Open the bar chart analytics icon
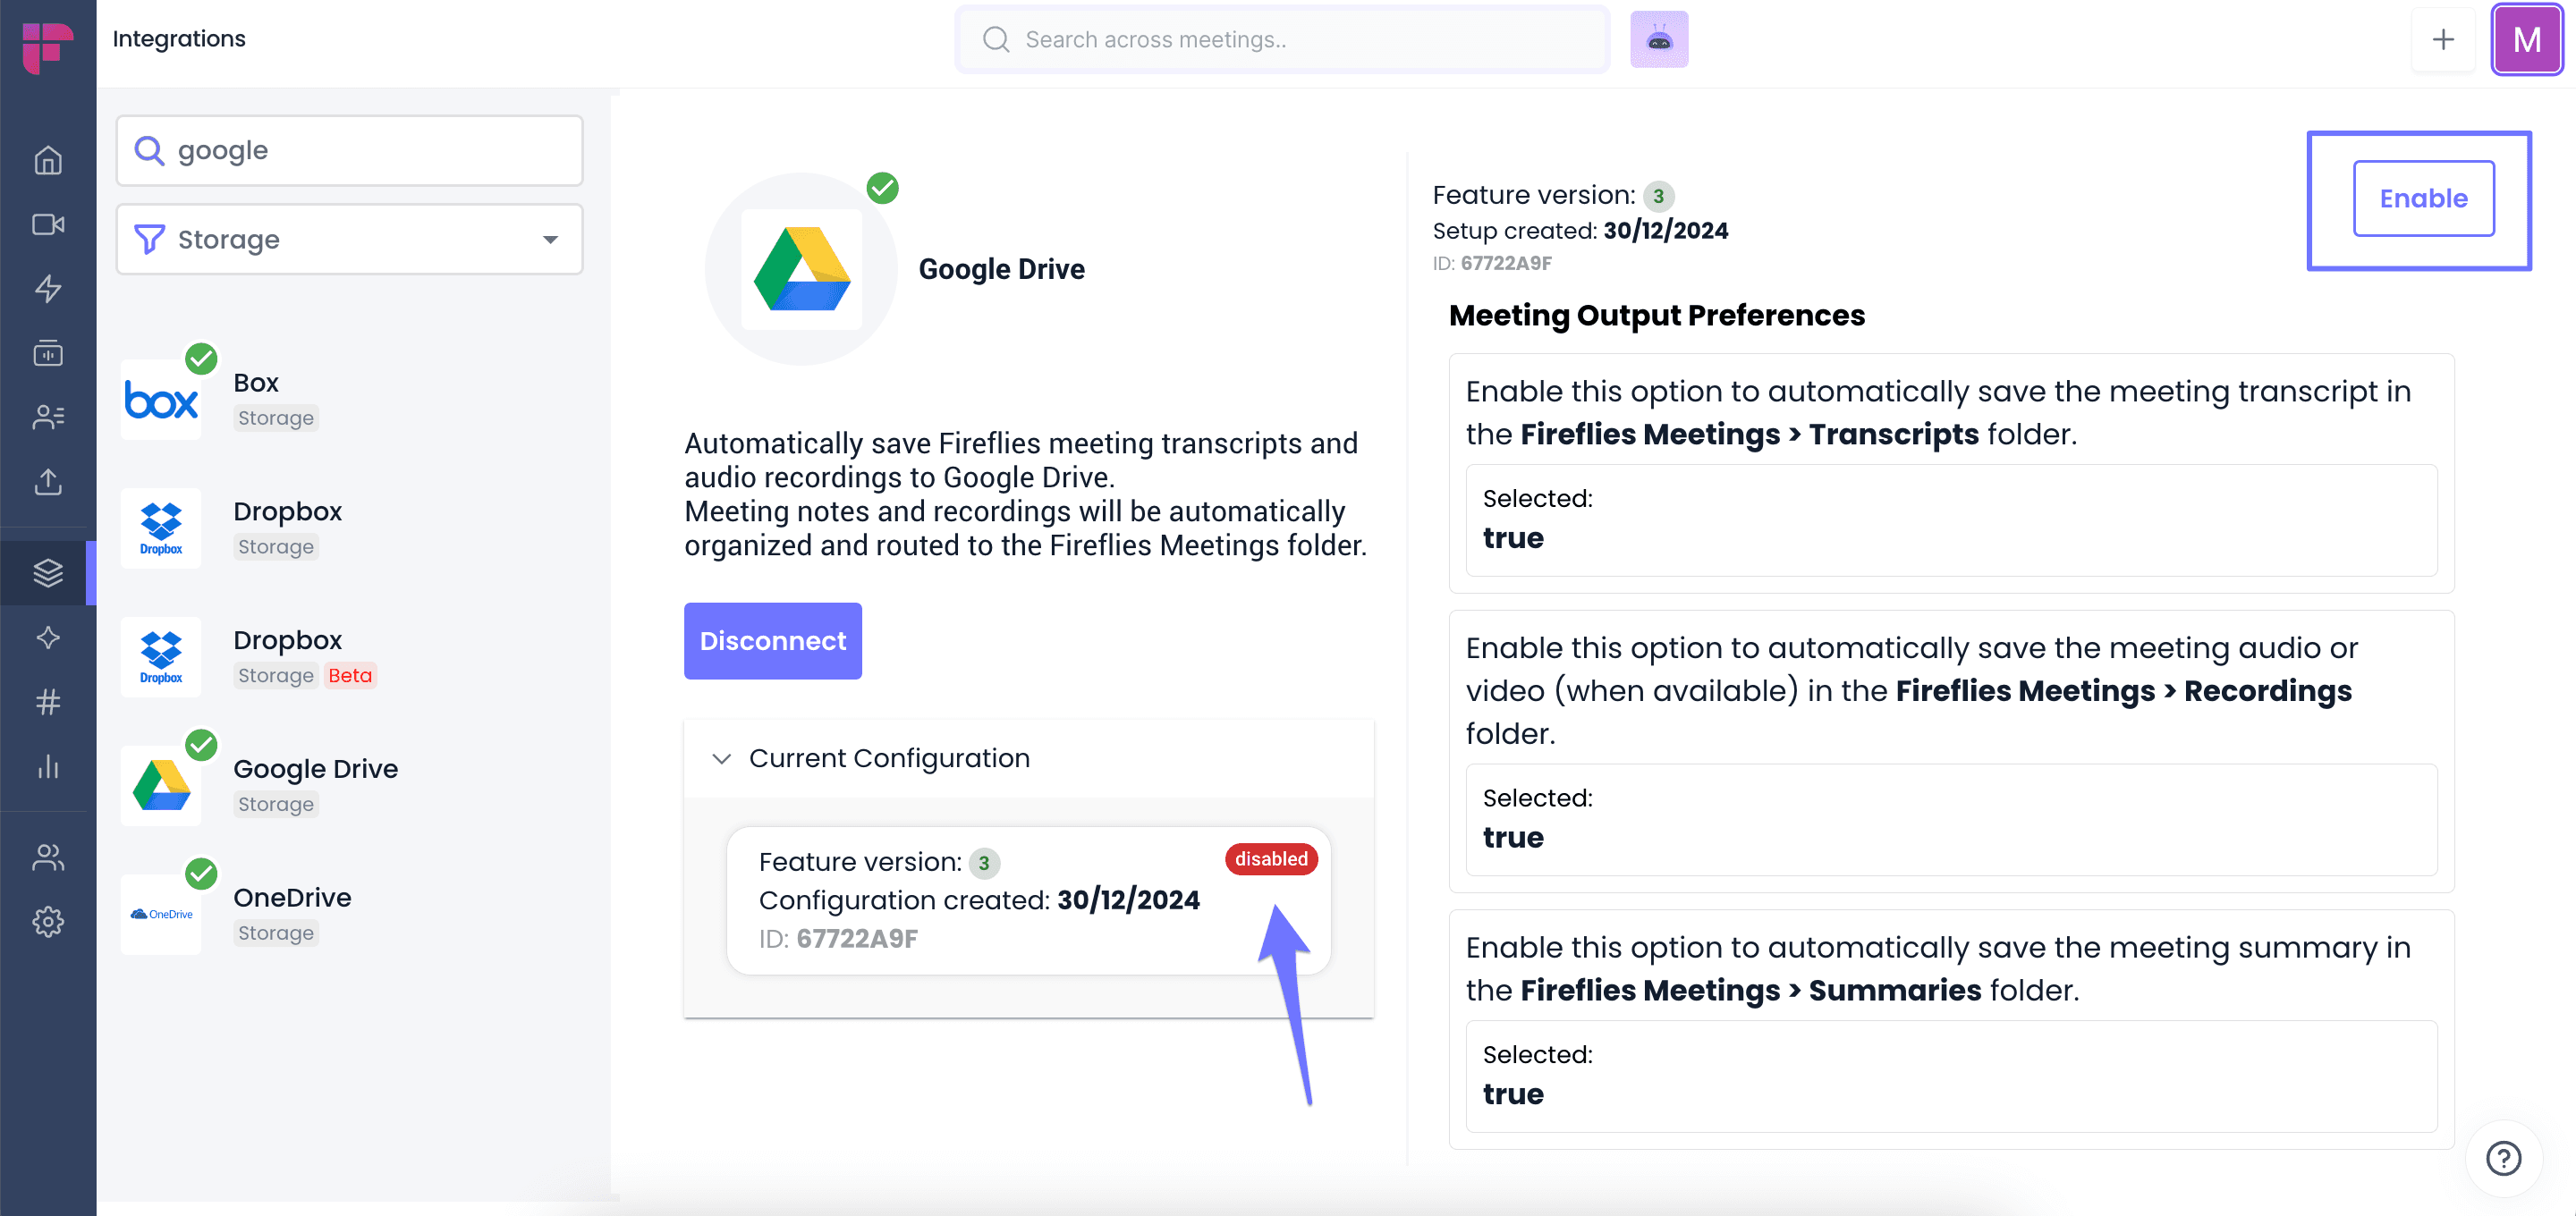The height and width of the screenshot is (1216, 2576). pos(48,767)
